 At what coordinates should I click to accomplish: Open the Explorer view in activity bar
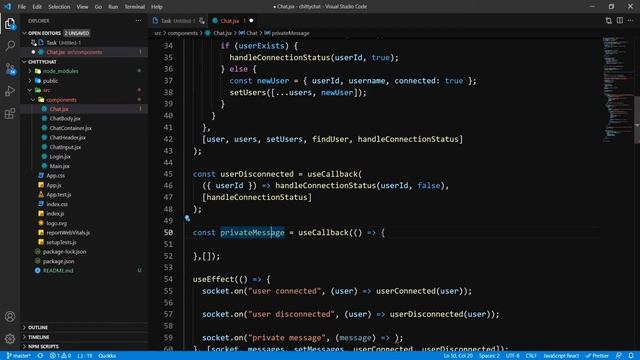pos(10,24)
